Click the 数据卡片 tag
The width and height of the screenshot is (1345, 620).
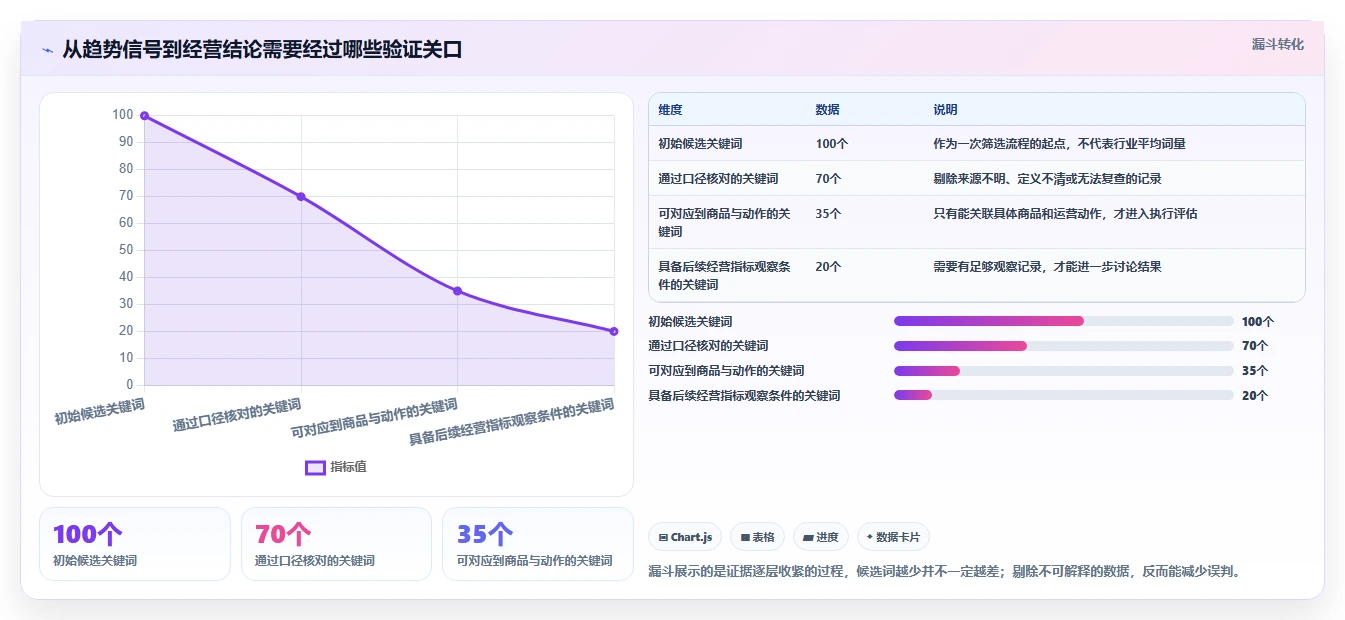[x=893, y=537]
